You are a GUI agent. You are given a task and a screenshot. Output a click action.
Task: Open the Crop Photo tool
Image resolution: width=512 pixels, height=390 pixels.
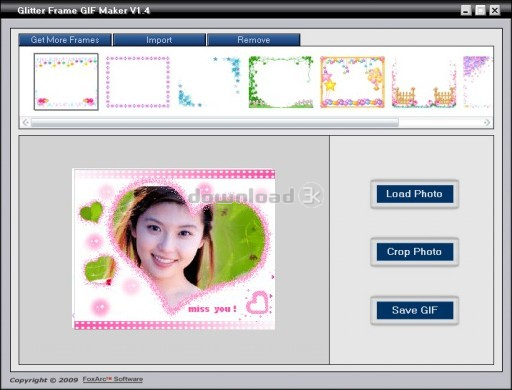(x=414, y=252)
